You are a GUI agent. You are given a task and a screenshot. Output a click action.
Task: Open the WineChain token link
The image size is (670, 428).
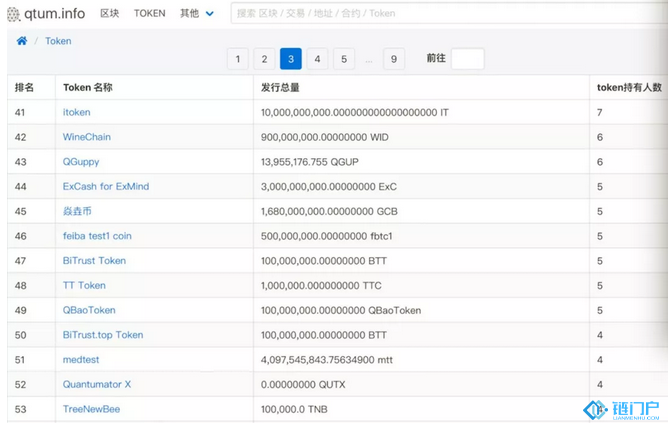(x=87, y=137)
